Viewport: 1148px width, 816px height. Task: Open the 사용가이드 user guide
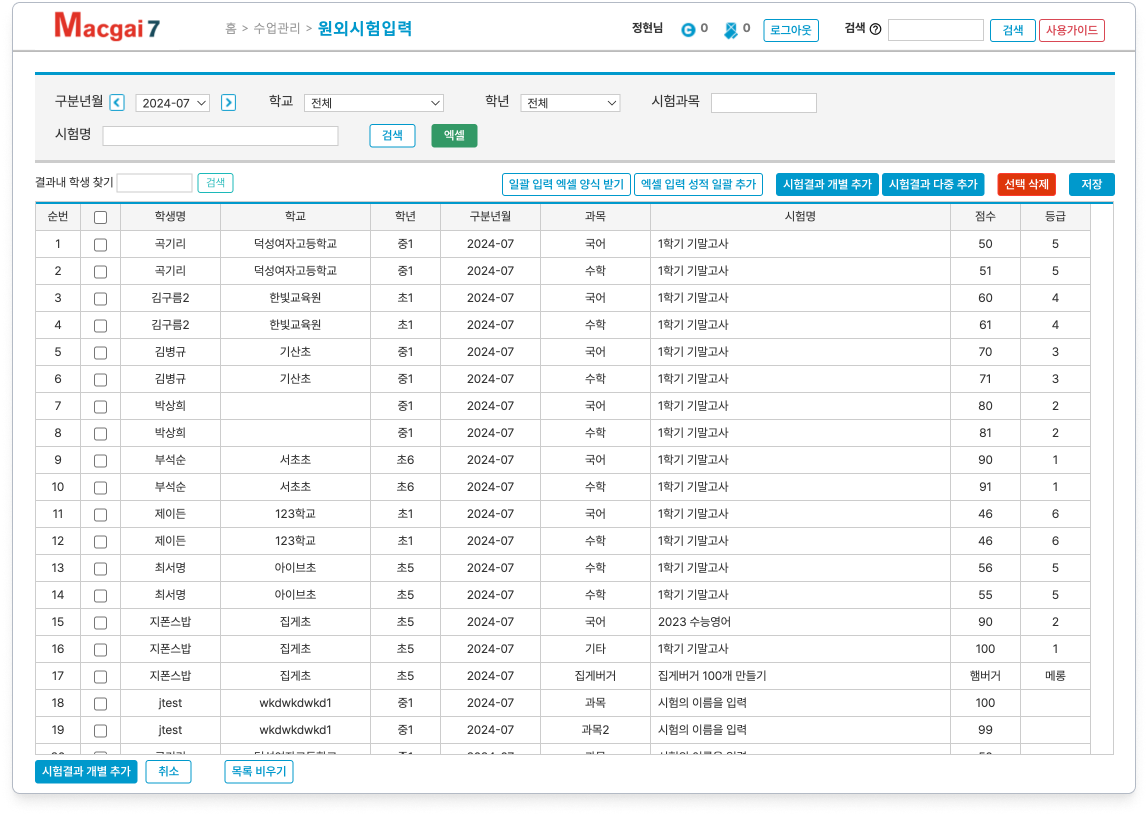(1071, 30)
